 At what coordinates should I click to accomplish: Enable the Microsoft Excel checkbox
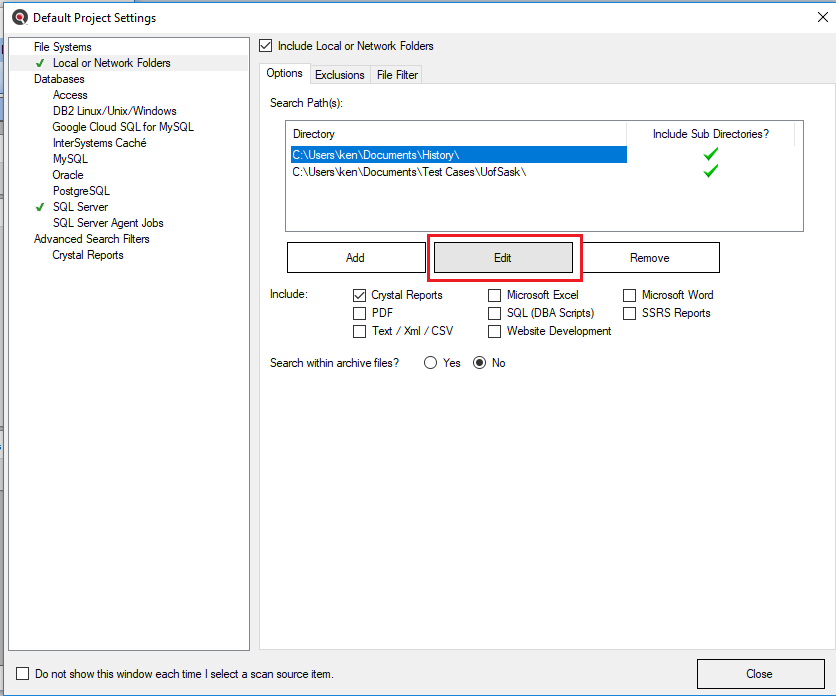495,296
